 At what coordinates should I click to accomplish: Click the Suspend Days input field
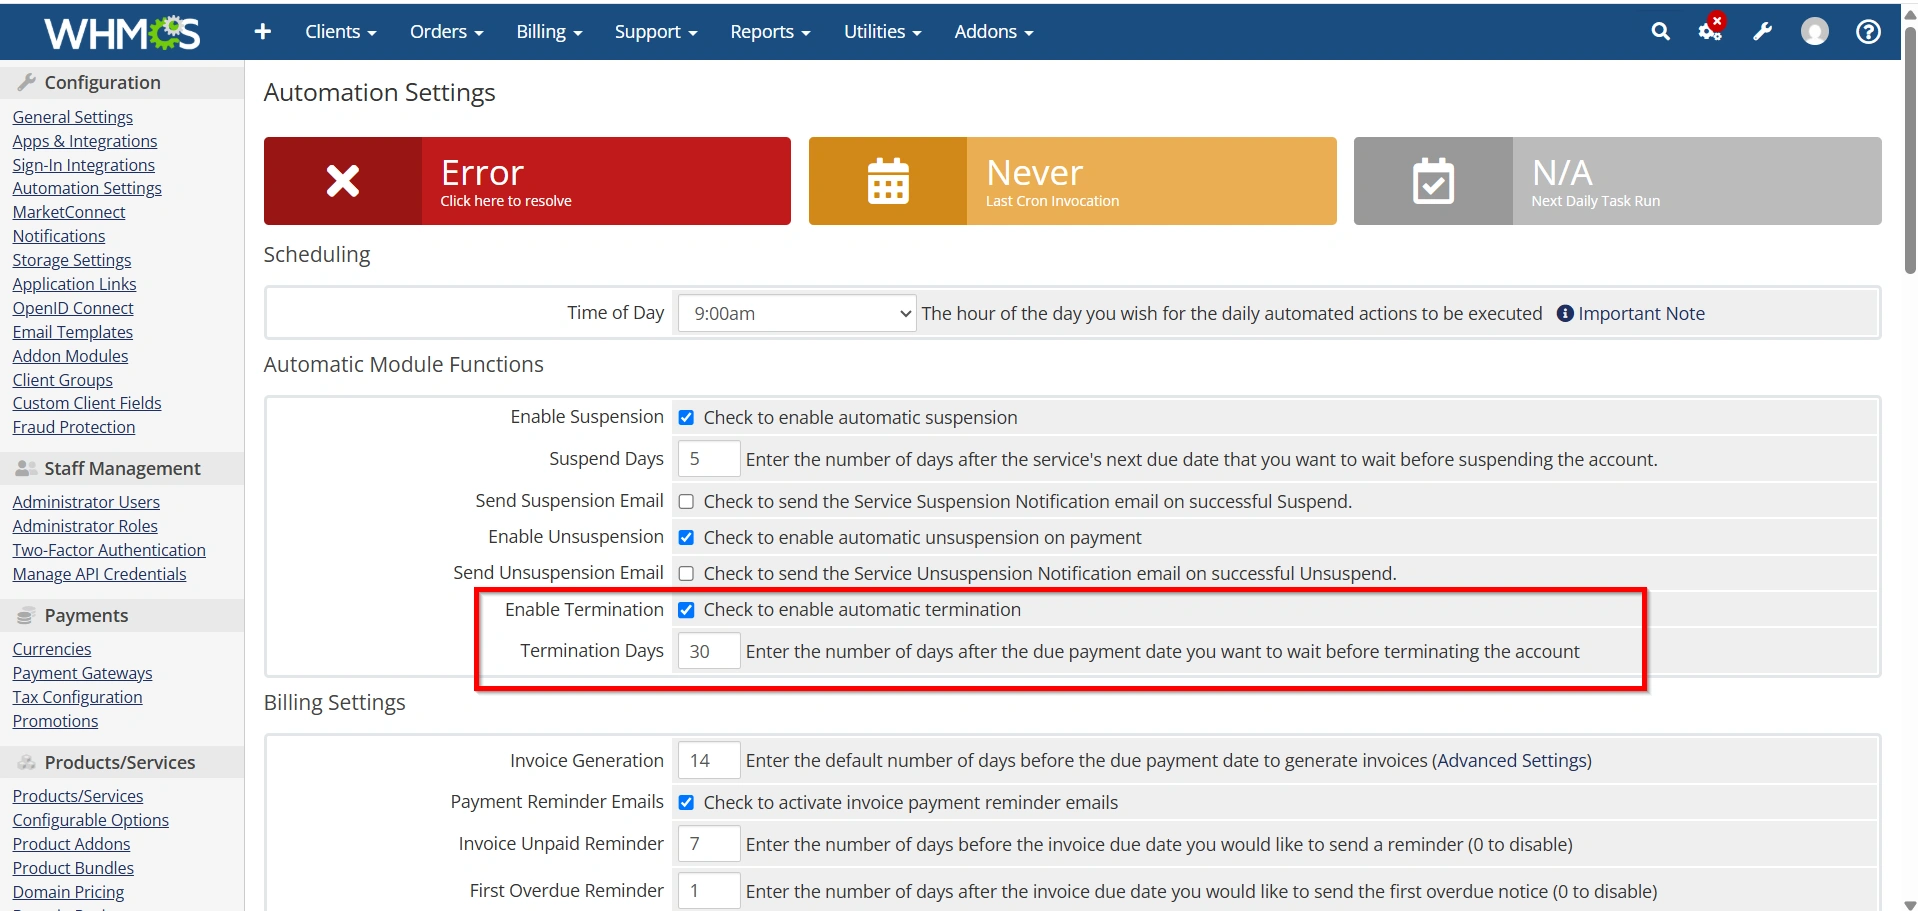[x=709, y=459]
